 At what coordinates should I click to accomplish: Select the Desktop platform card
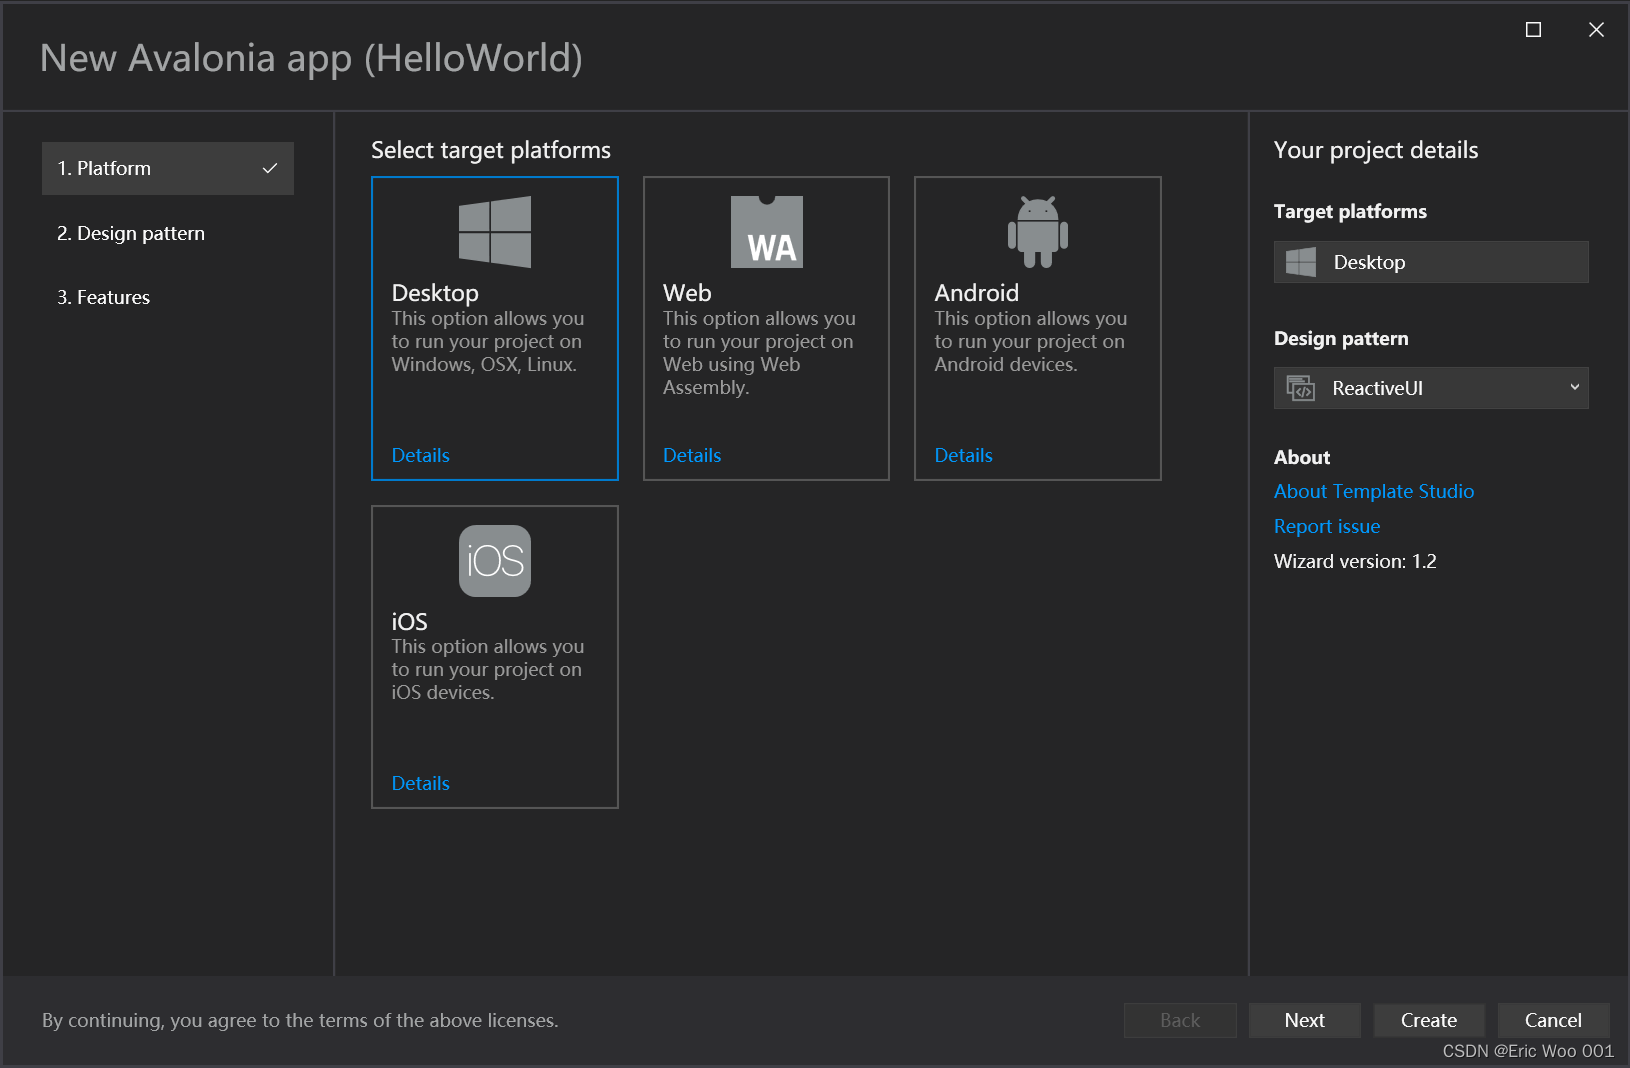coord(495,328)
